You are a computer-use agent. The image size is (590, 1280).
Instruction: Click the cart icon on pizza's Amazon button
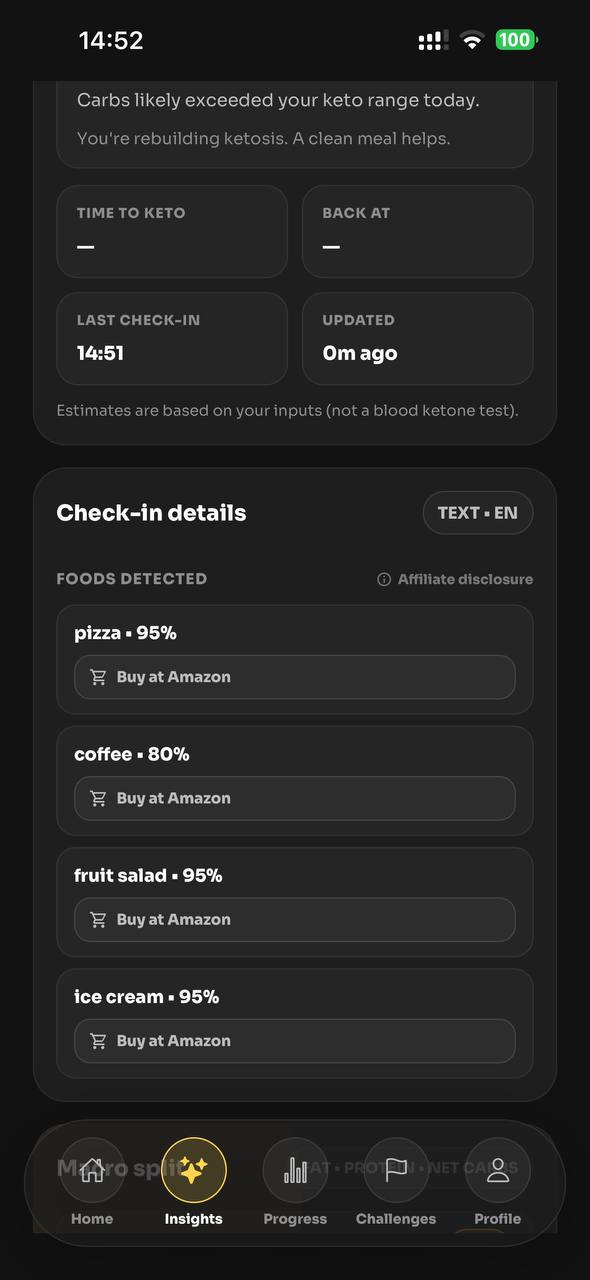(x=98, y=677)
